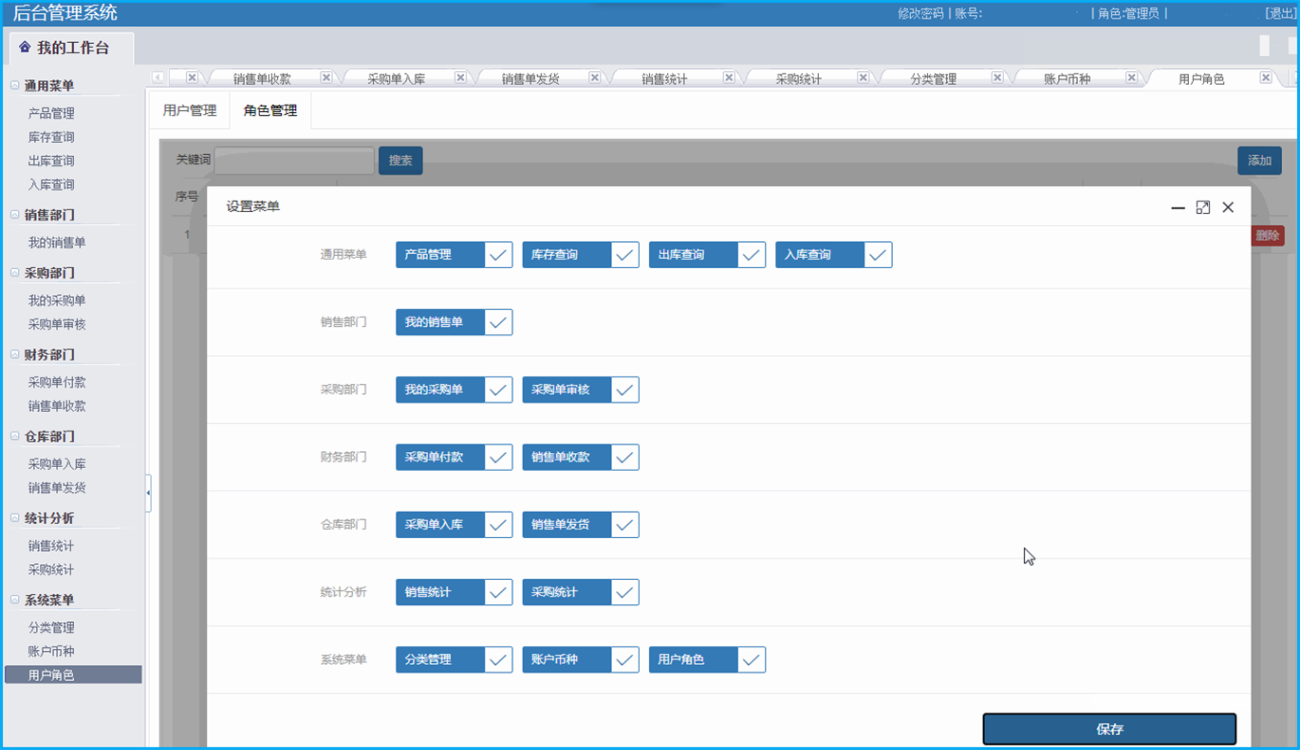Toggle the 销售单收款 menu checkbox in dialog
This screenshot has height=750, width=1300.
[x=625, y=457]
